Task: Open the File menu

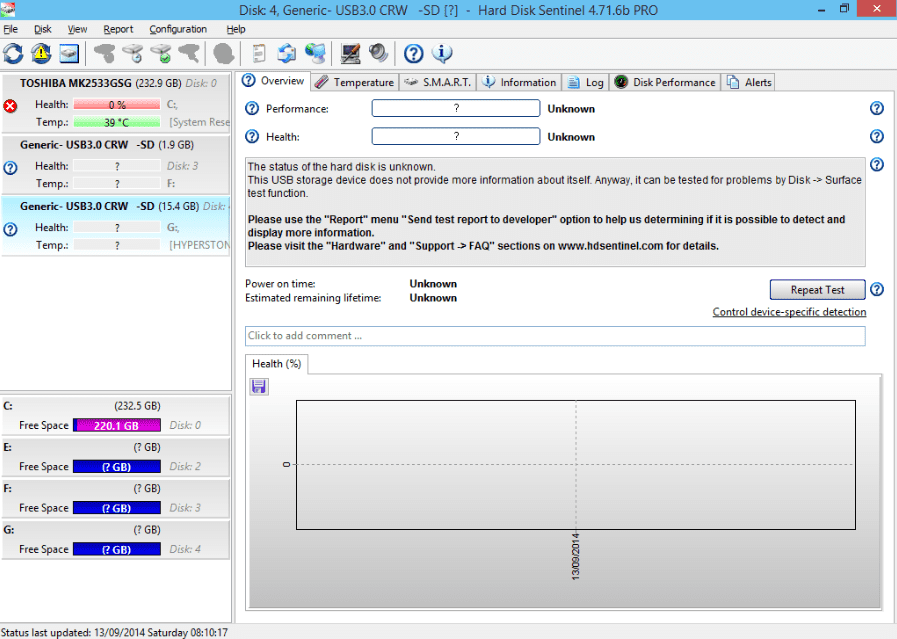Action: coord(10,29)
